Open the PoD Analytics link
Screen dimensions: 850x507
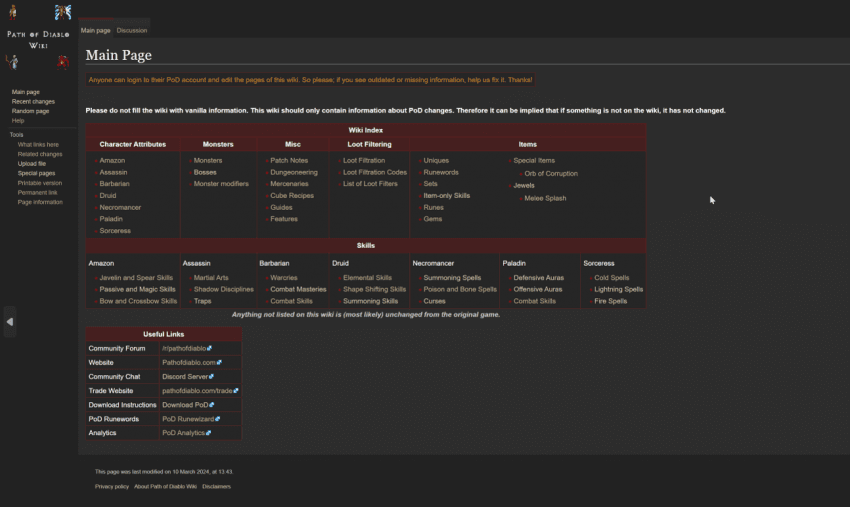point(186,433)
